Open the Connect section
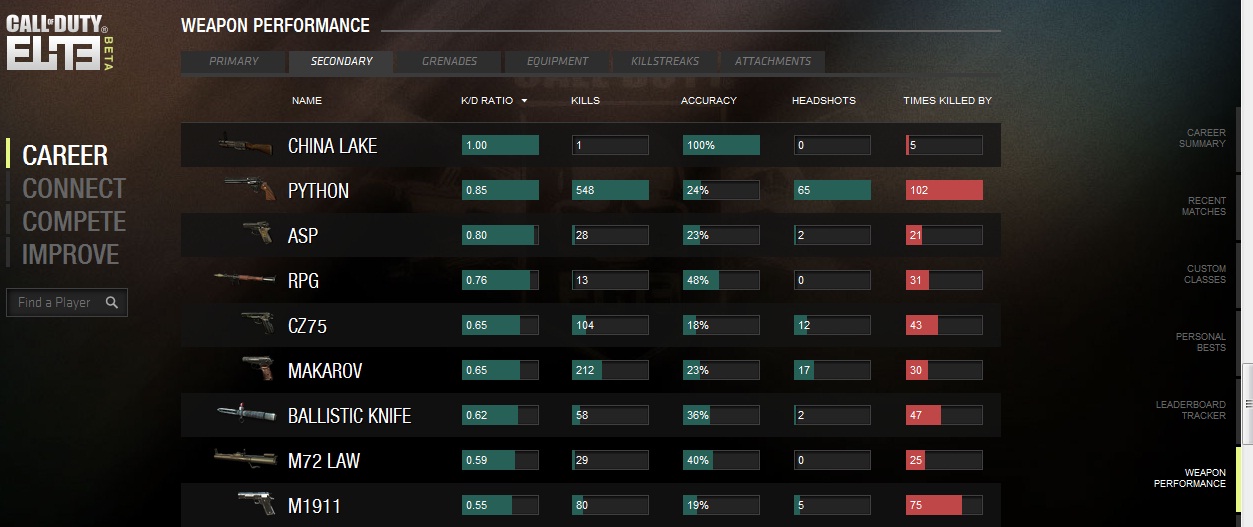 click(x=74, y=188)
